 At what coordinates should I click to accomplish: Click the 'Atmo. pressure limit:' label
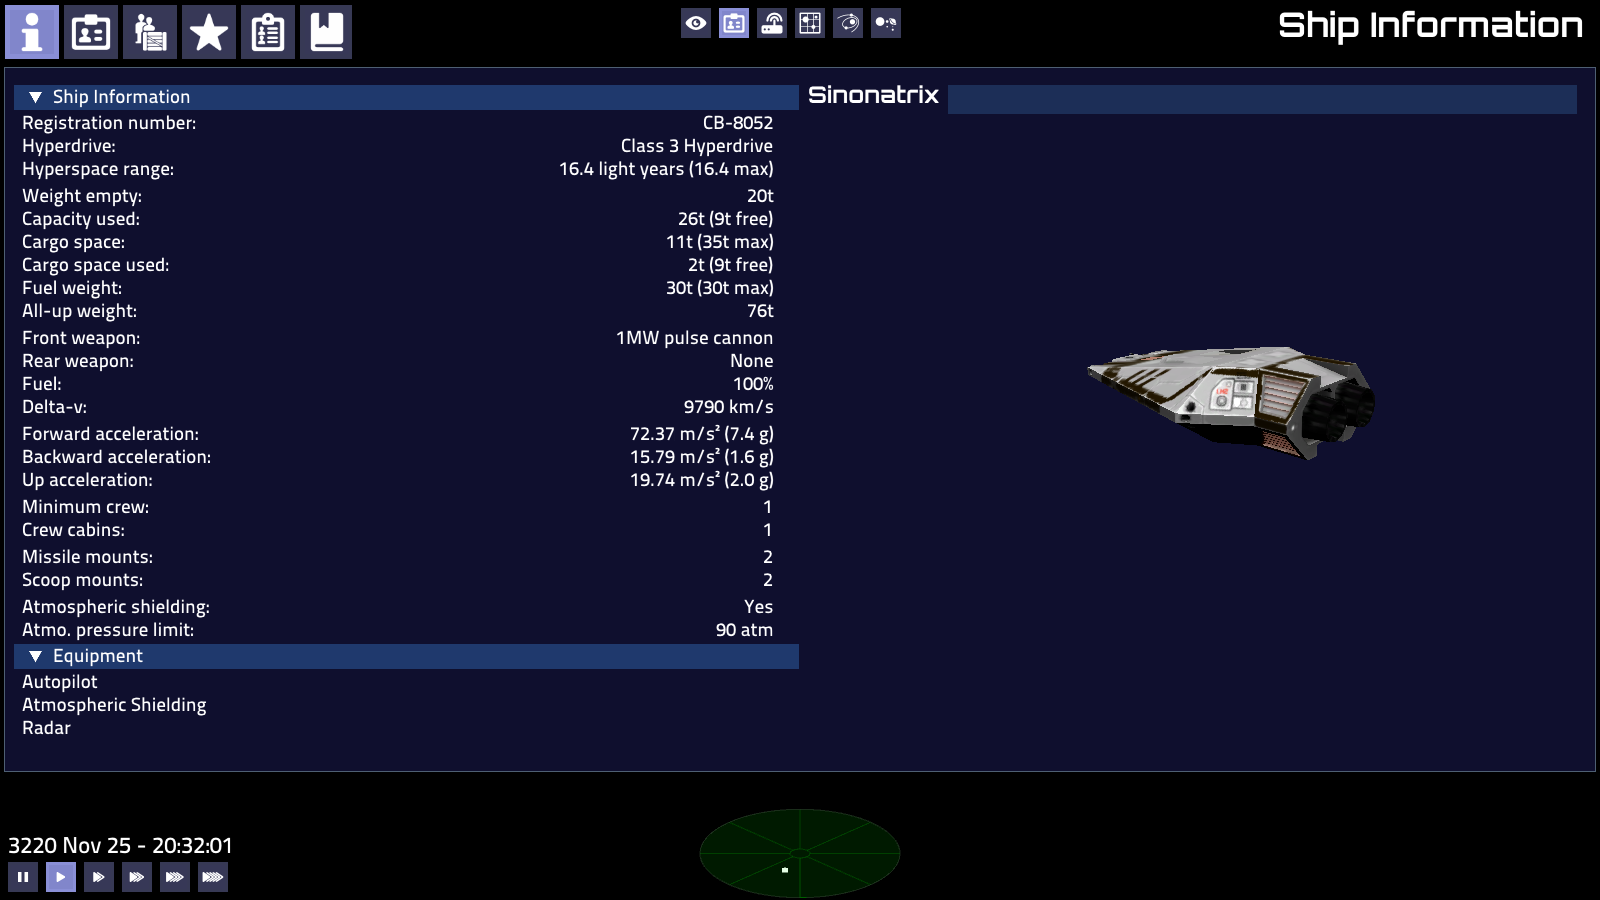coord(108,630)
